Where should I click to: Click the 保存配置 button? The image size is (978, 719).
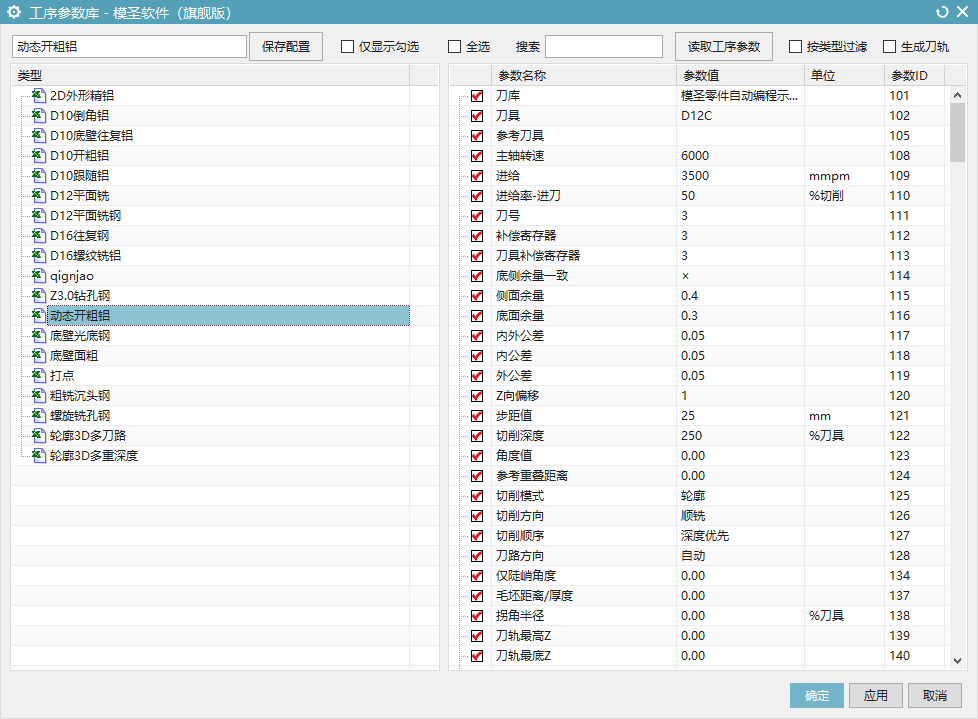pos(286,47)
